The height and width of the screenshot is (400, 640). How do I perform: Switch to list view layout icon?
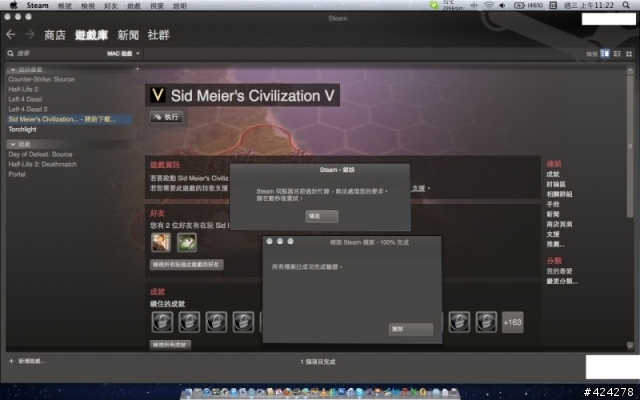(617, 53)
